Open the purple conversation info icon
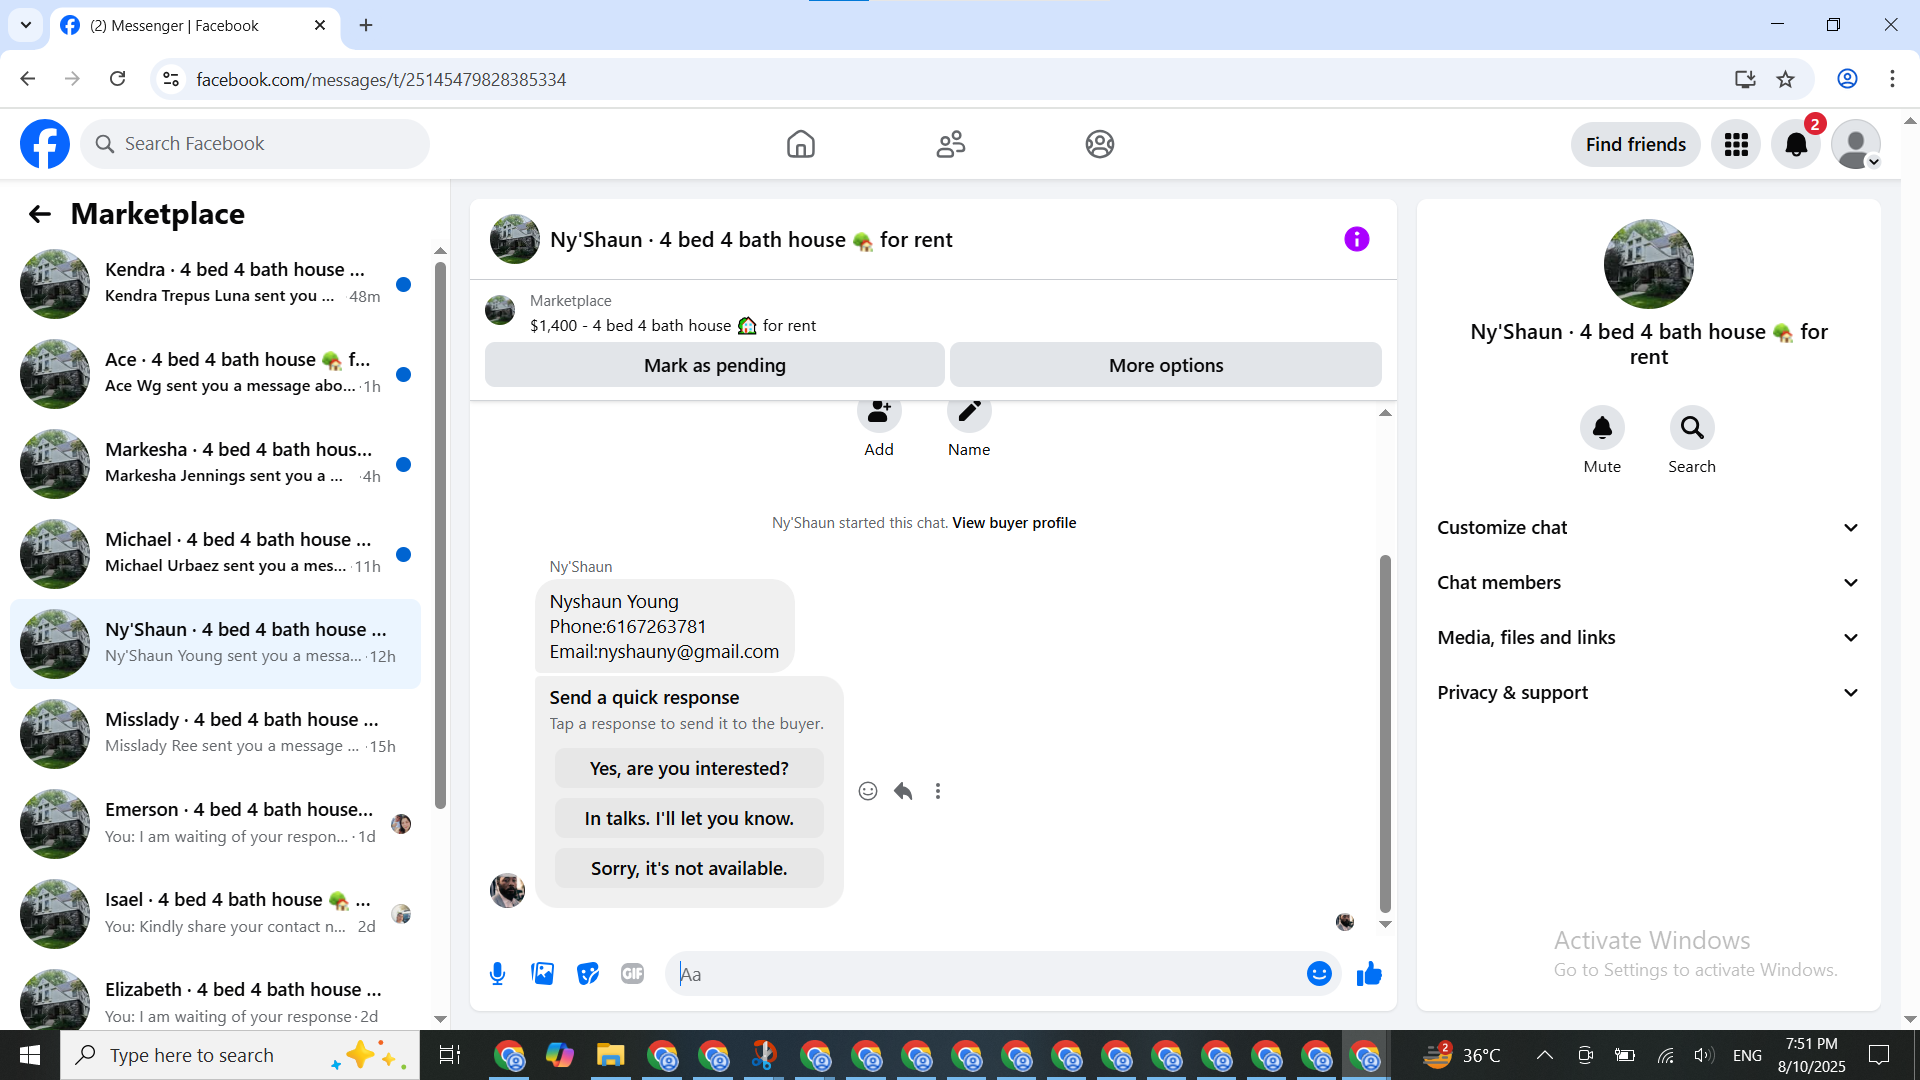This screenshot has height=1080, width=1920. 1356,239
